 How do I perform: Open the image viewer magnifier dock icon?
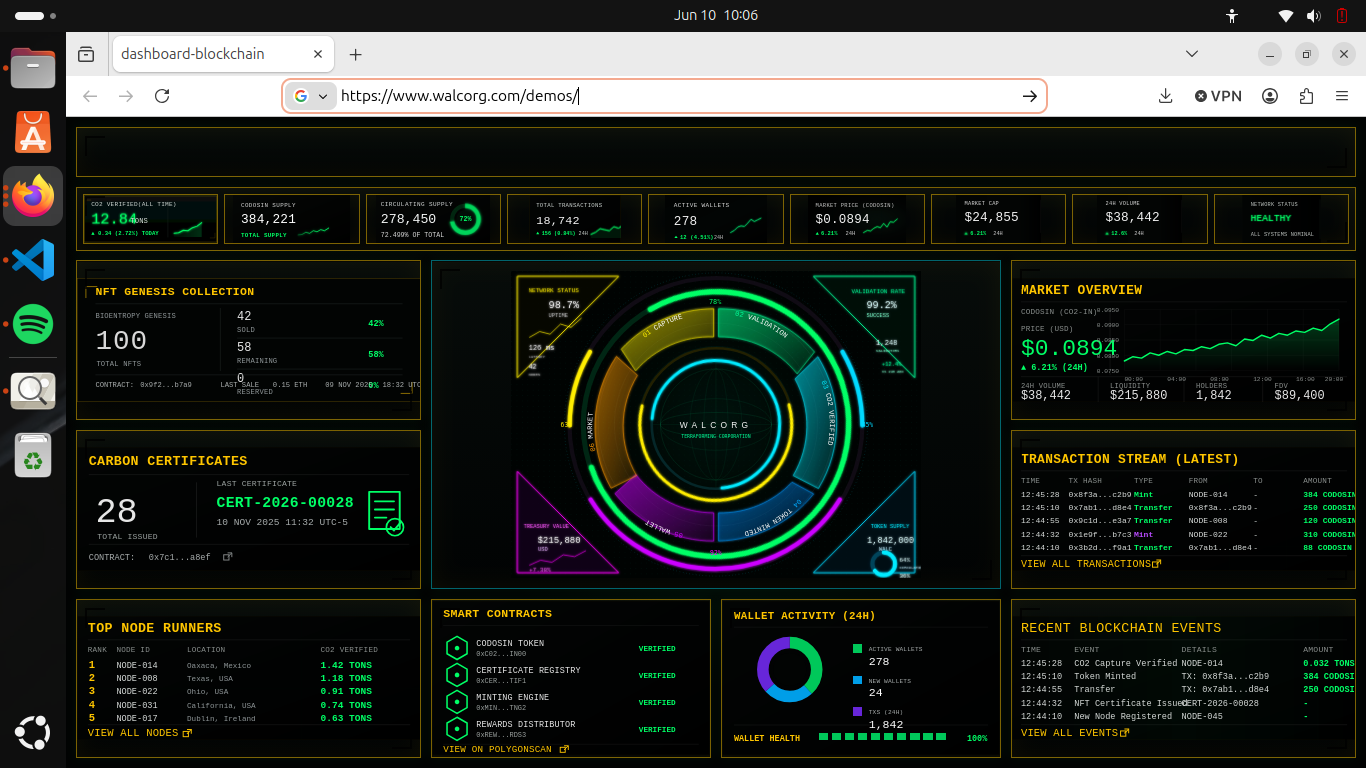point(33,391)
